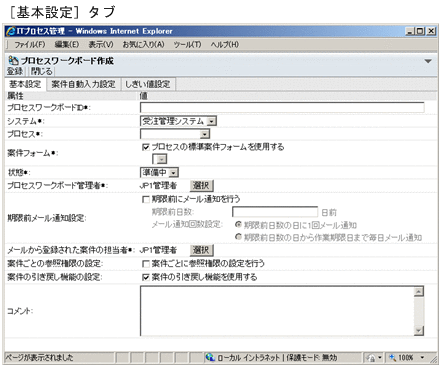Open the ツール(T) menu
This screenshot has width=443, height=369.
(x=187, y=44)
